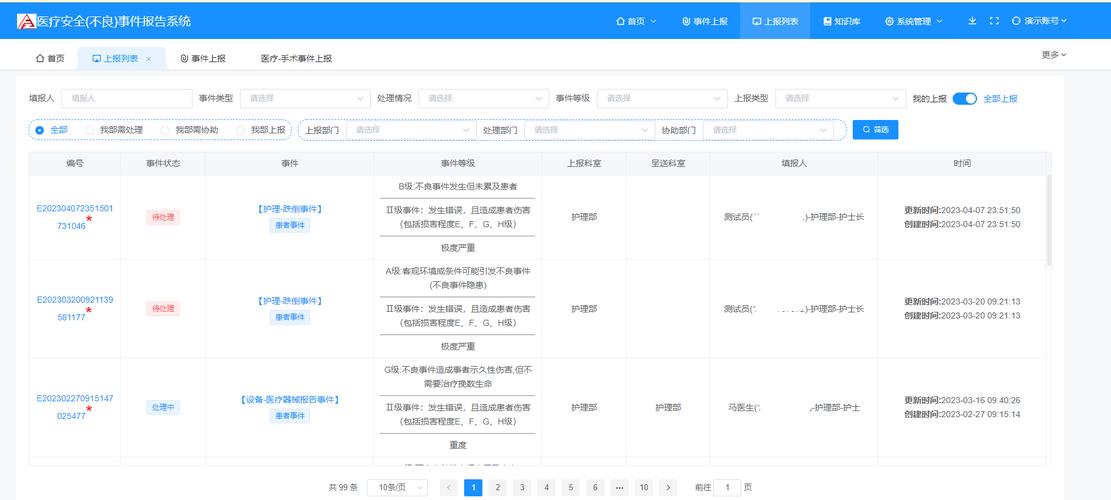The width and height of the screenshot is (1111, 500).
Task: Click the 筛选 search button
Action: click(x=875, y=130)
